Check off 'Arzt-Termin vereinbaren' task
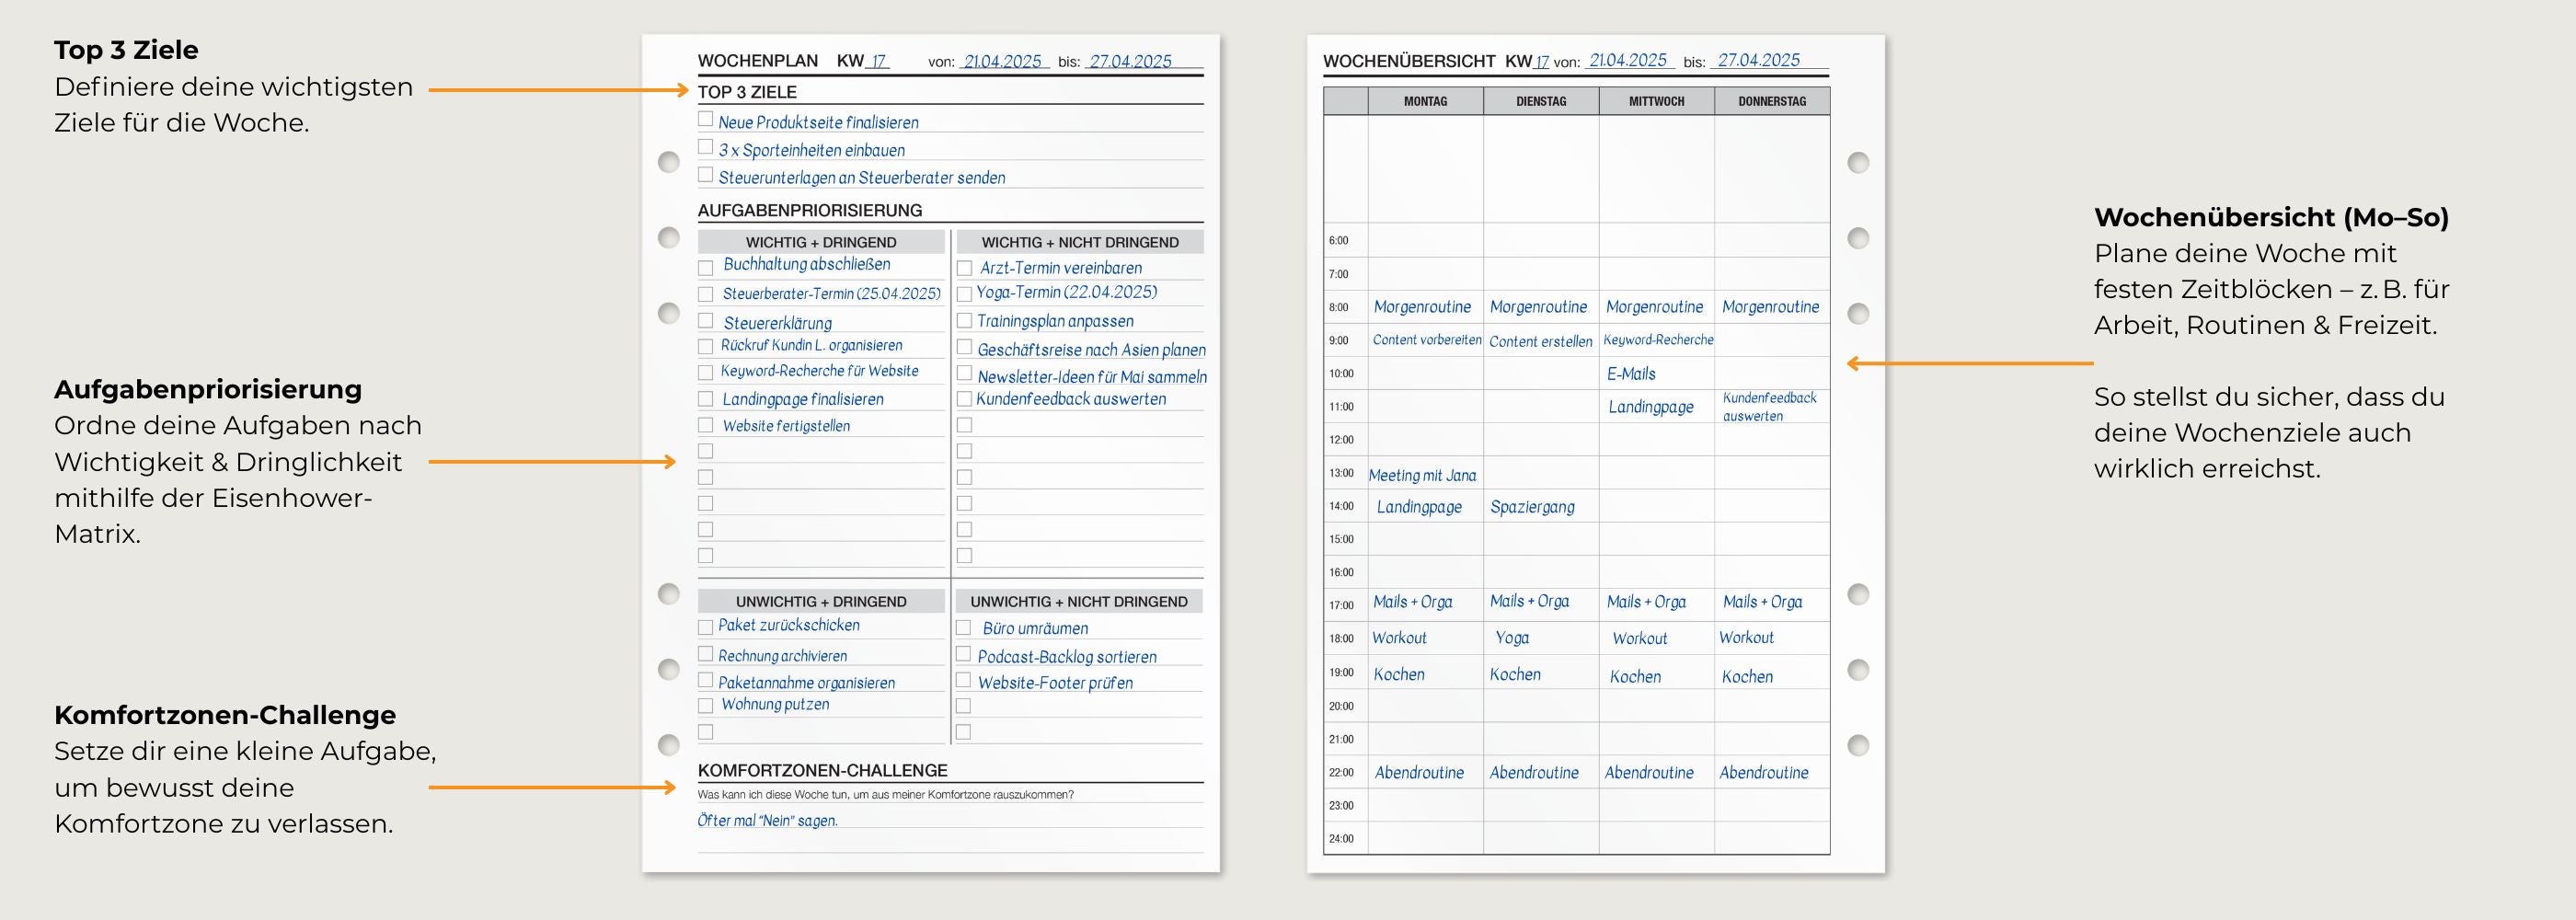 pos(964,268)
